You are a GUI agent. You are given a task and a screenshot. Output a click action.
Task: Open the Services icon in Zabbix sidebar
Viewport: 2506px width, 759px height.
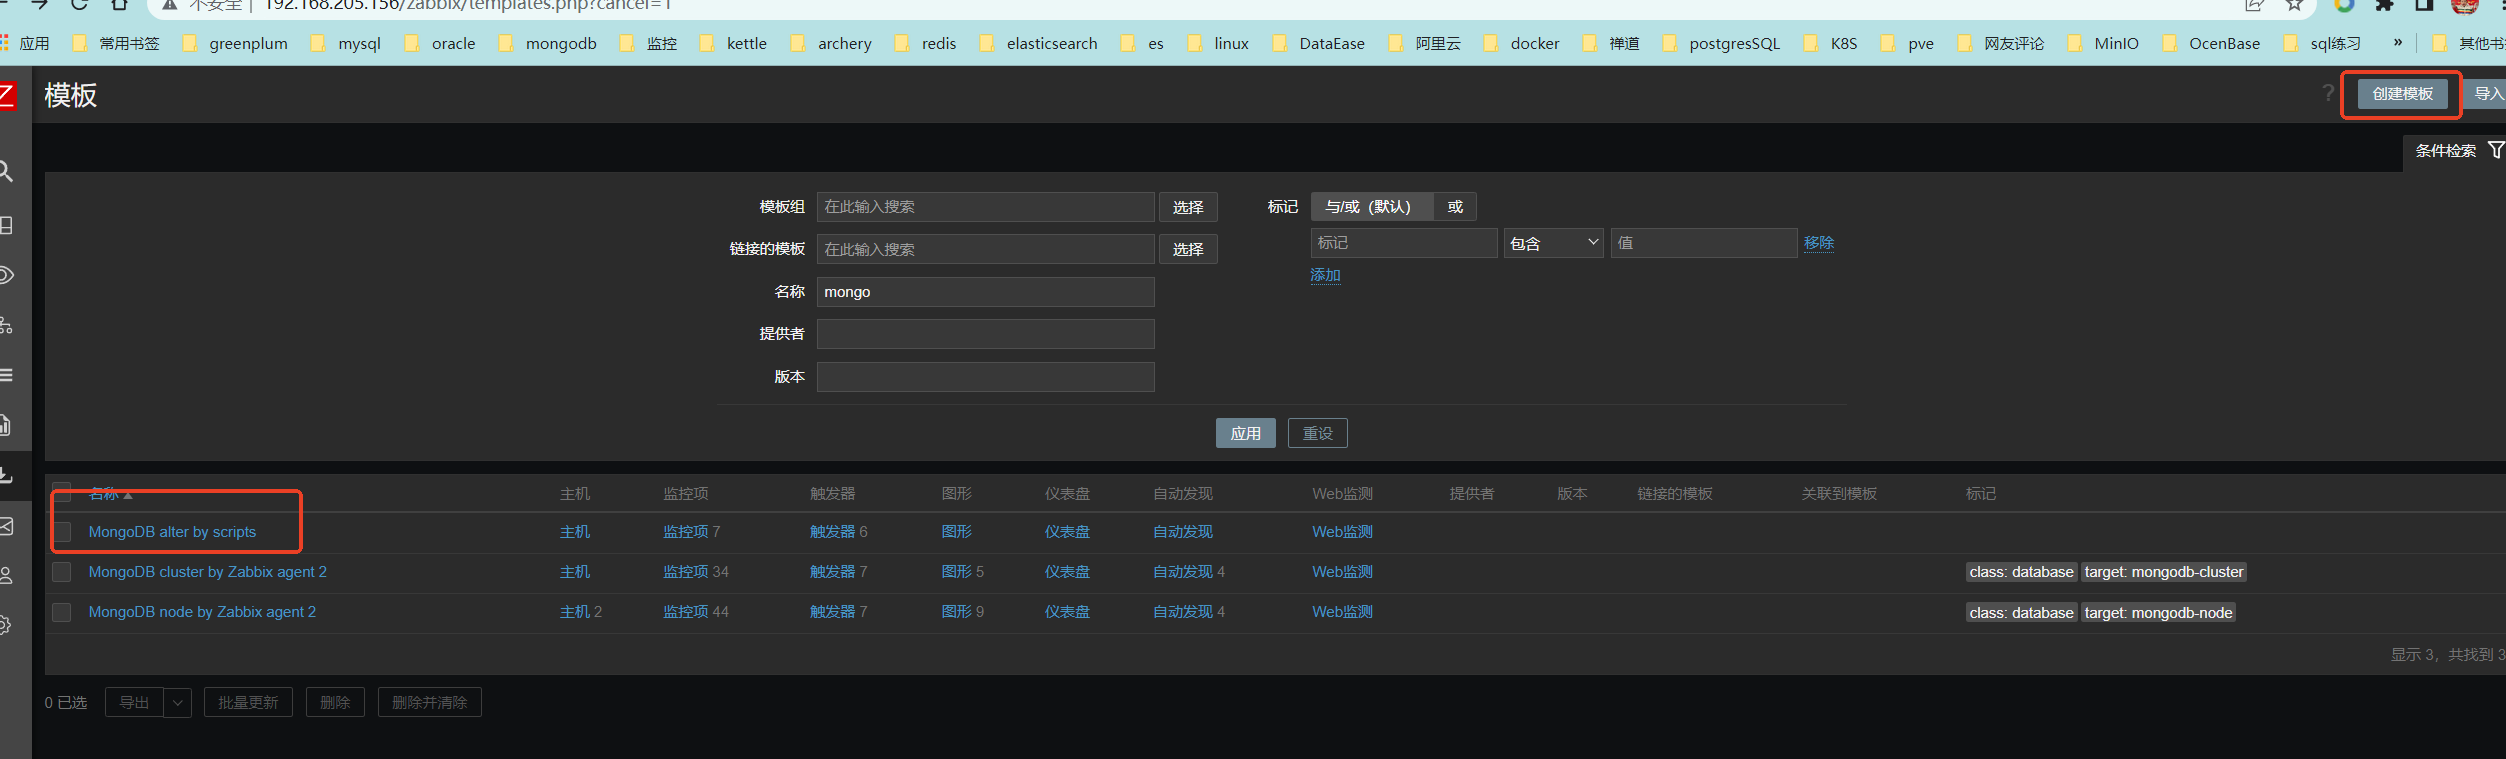tap(6, 325)
